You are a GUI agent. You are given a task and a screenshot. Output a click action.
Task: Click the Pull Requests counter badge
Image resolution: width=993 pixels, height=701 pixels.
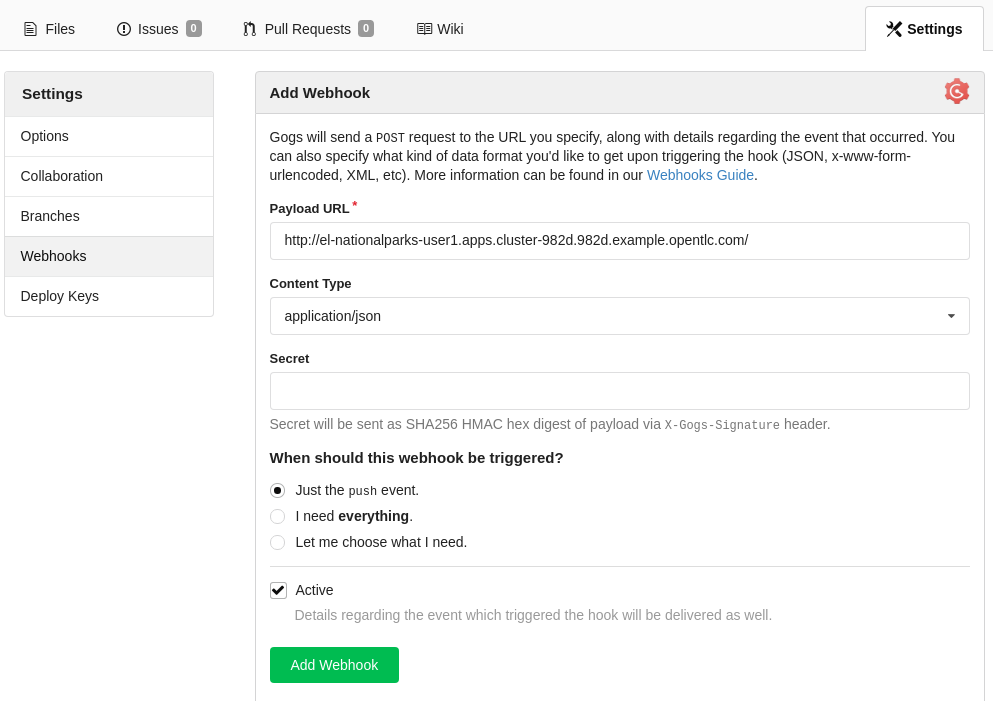click(x=367, y=28)
